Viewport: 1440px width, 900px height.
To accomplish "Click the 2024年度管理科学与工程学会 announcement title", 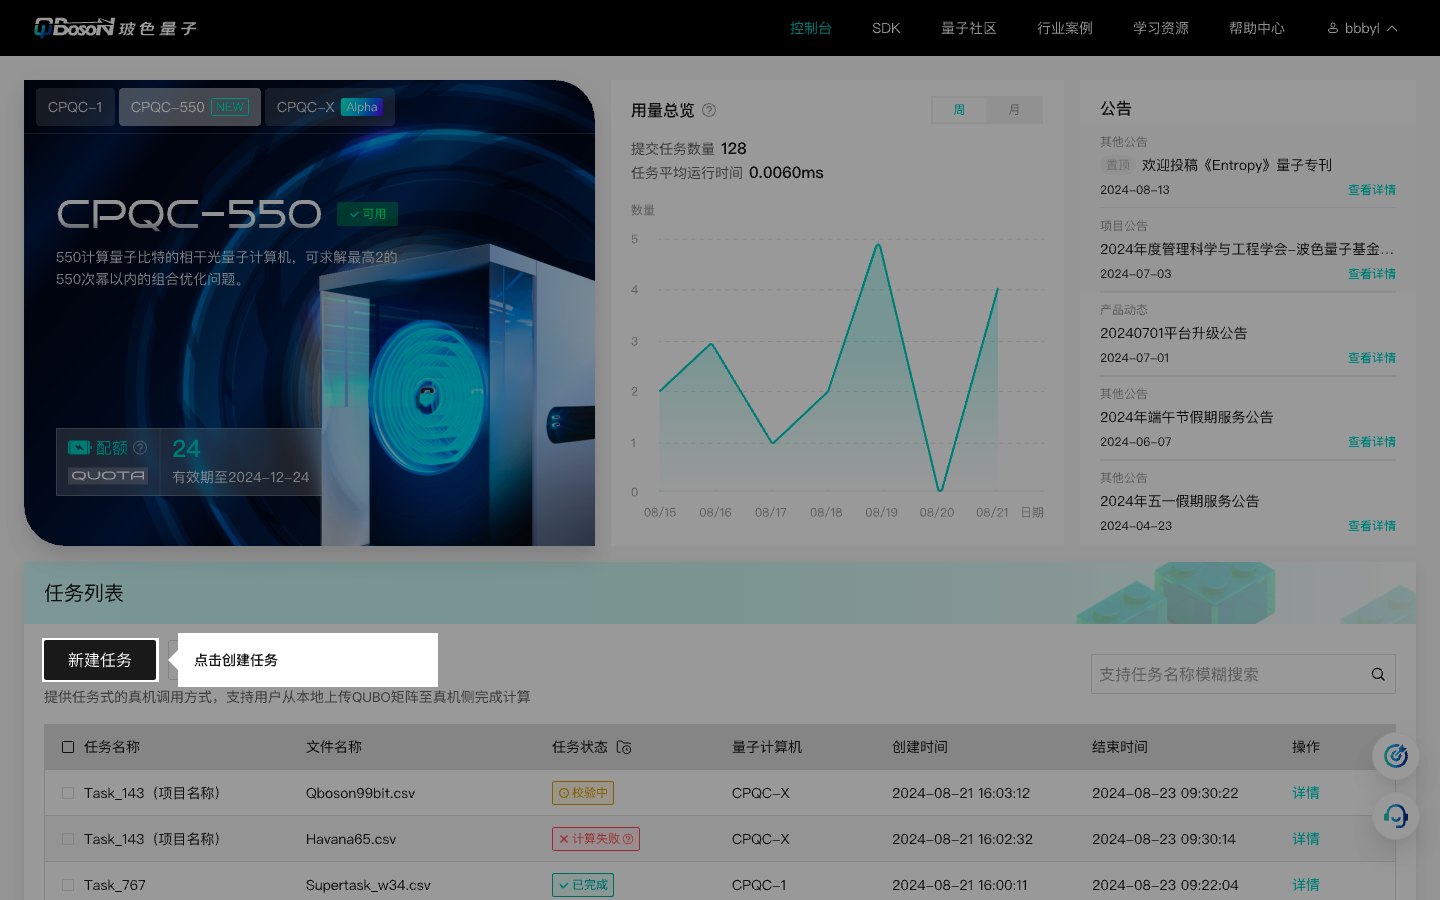I will (1247, 249).
